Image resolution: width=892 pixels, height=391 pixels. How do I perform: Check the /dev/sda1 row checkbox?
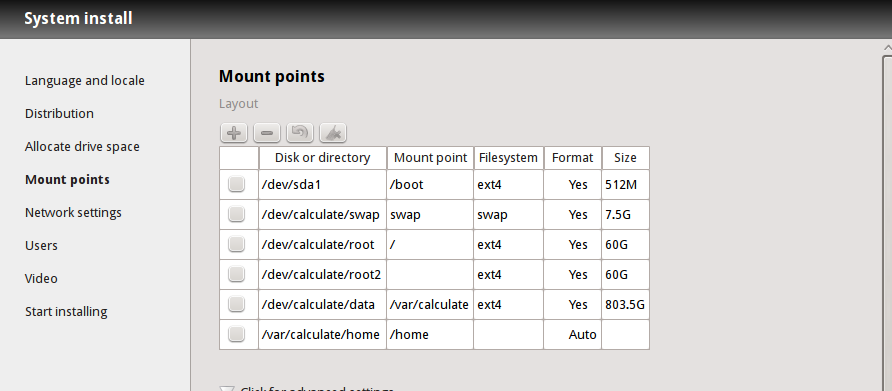(x=236, y=184)
